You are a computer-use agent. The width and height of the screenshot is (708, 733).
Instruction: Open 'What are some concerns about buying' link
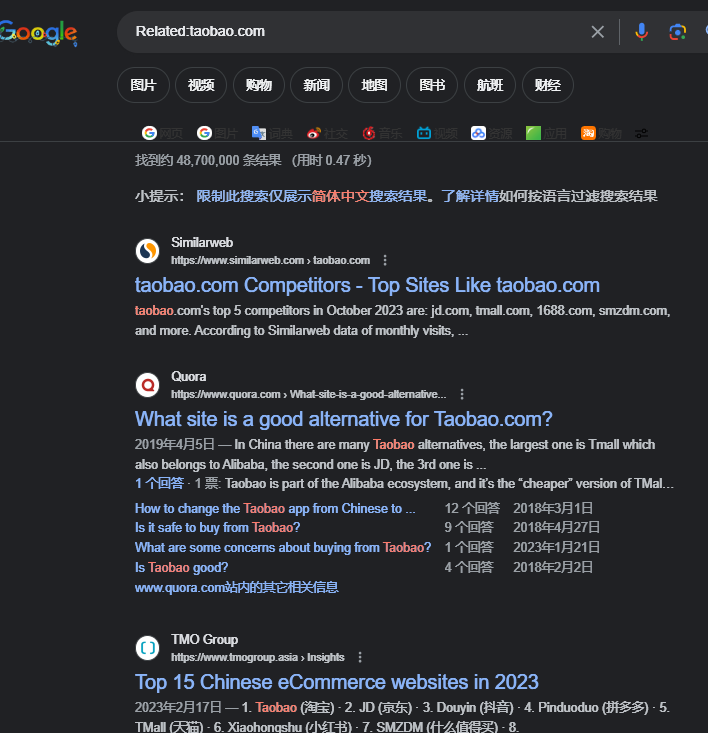[283, 547]
